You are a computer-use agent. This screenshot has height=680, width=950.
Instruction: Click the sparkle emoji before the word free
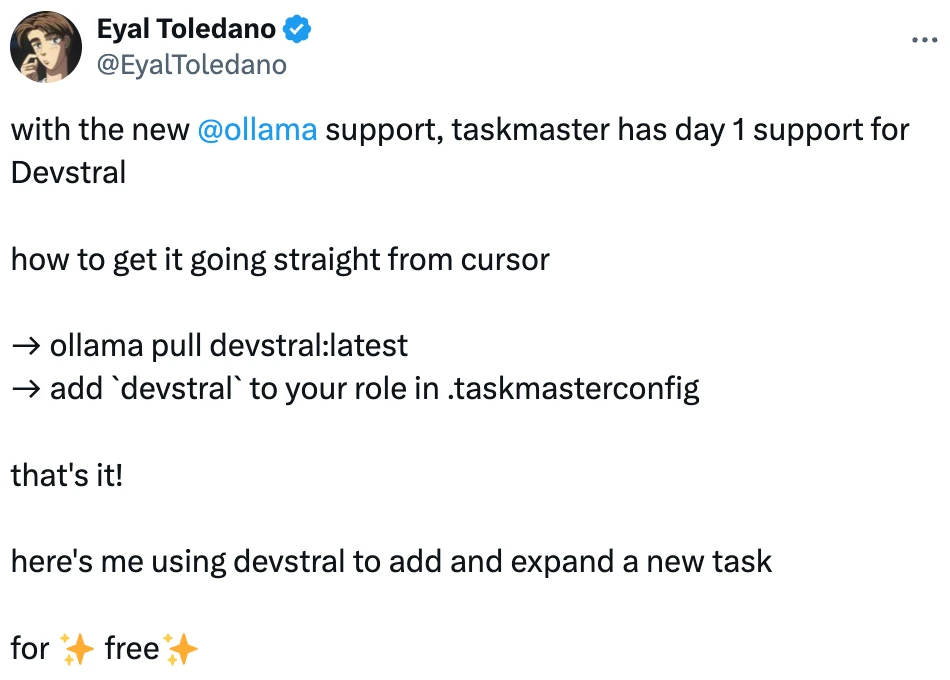coord(77,649)
